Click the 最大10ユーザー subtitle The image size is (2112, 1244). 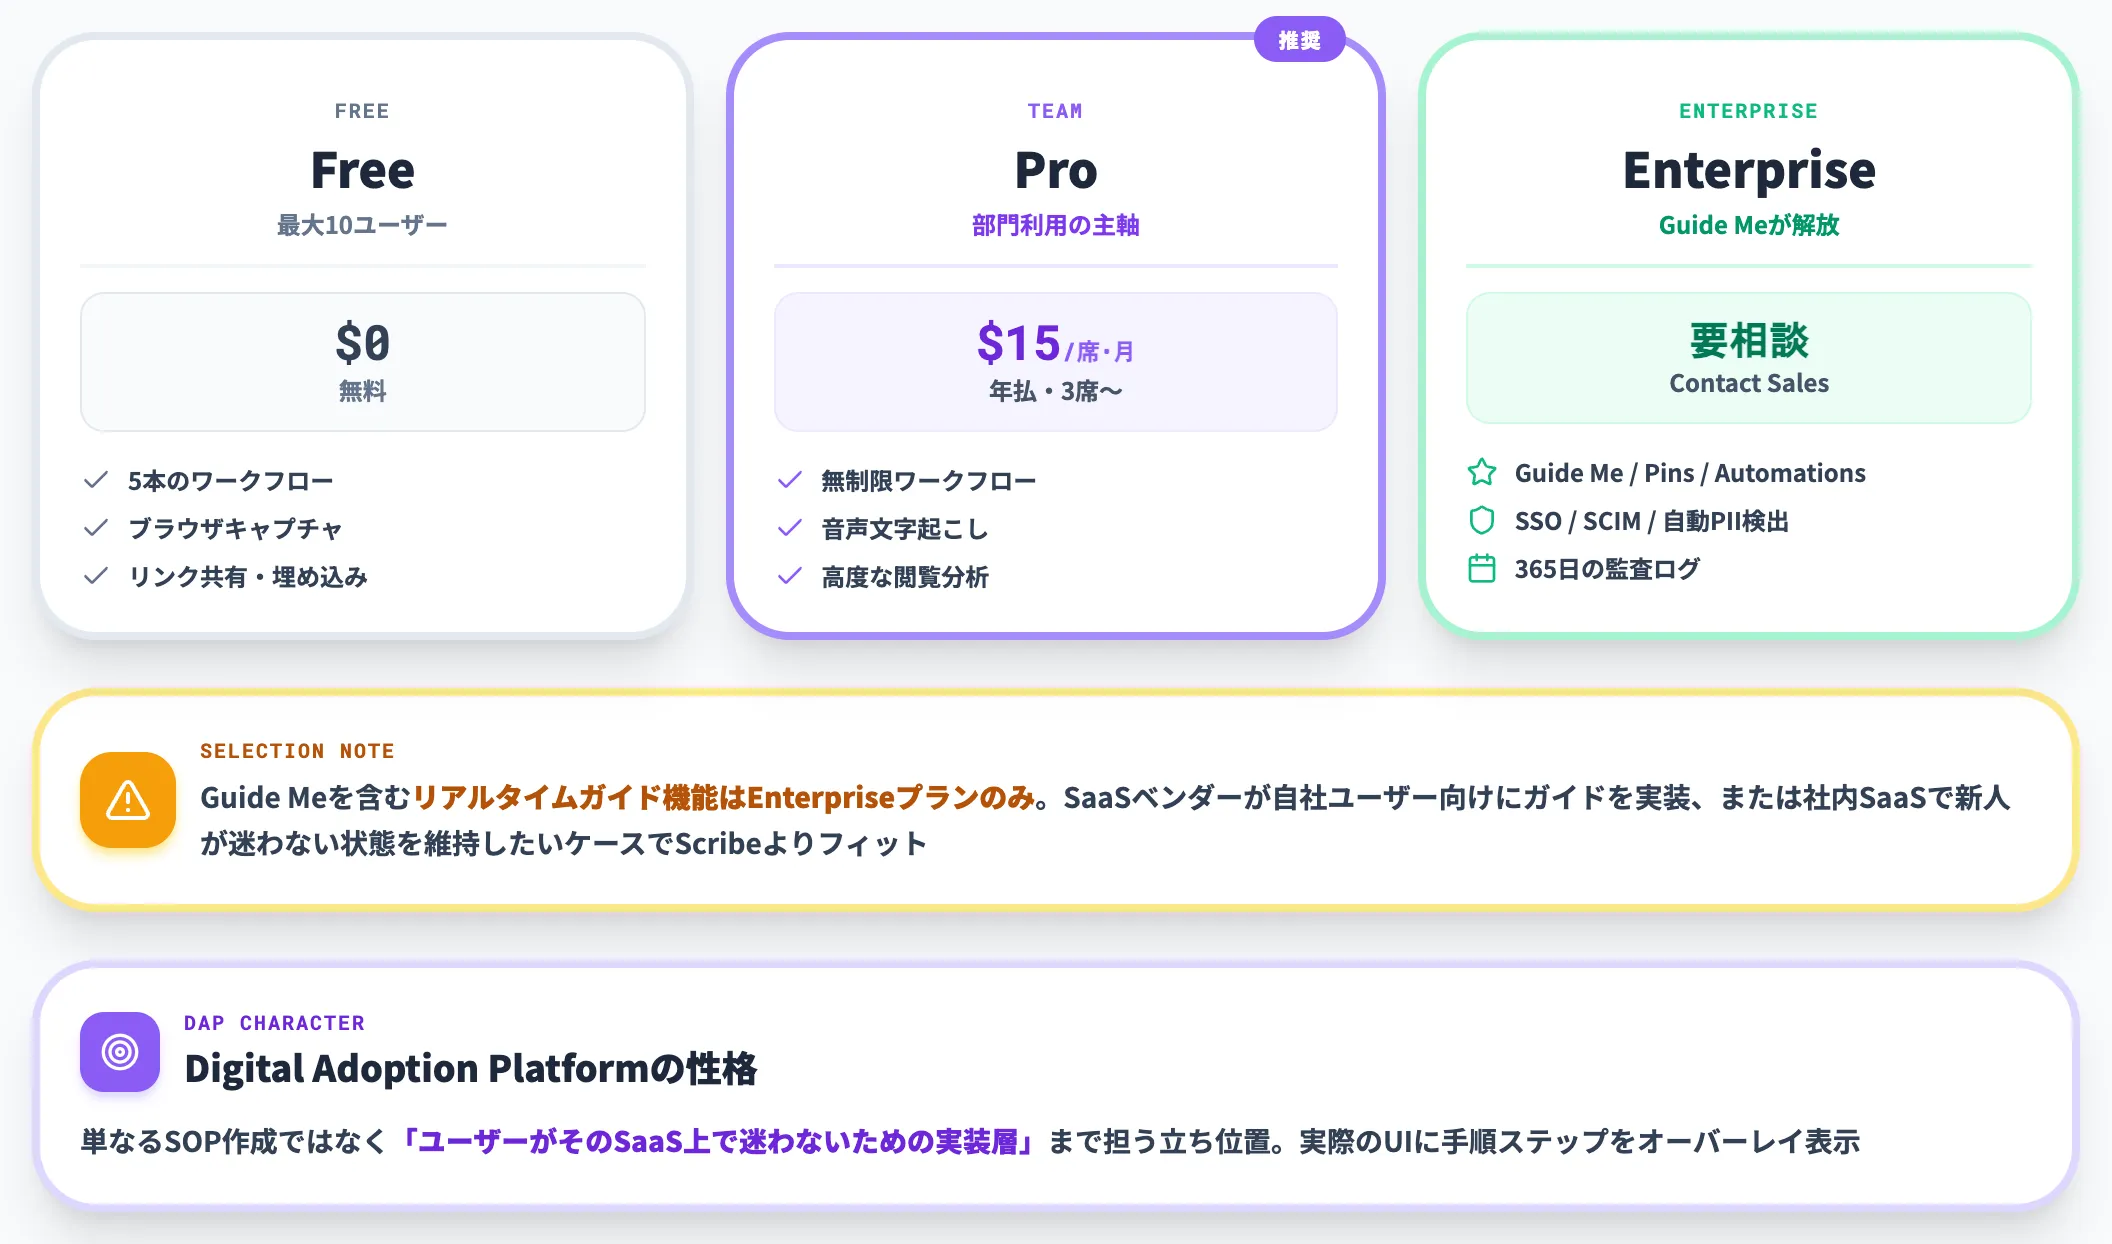coord(362,225)
